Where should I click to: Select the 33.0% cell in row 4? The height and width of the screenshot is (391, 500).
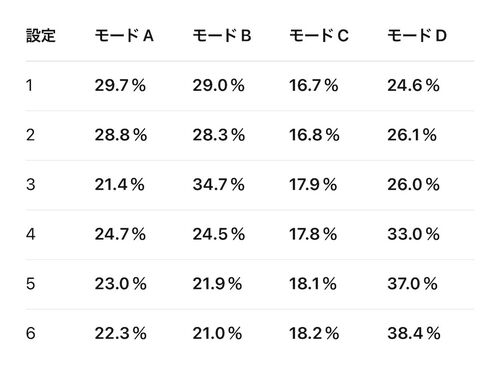point(413,234)
